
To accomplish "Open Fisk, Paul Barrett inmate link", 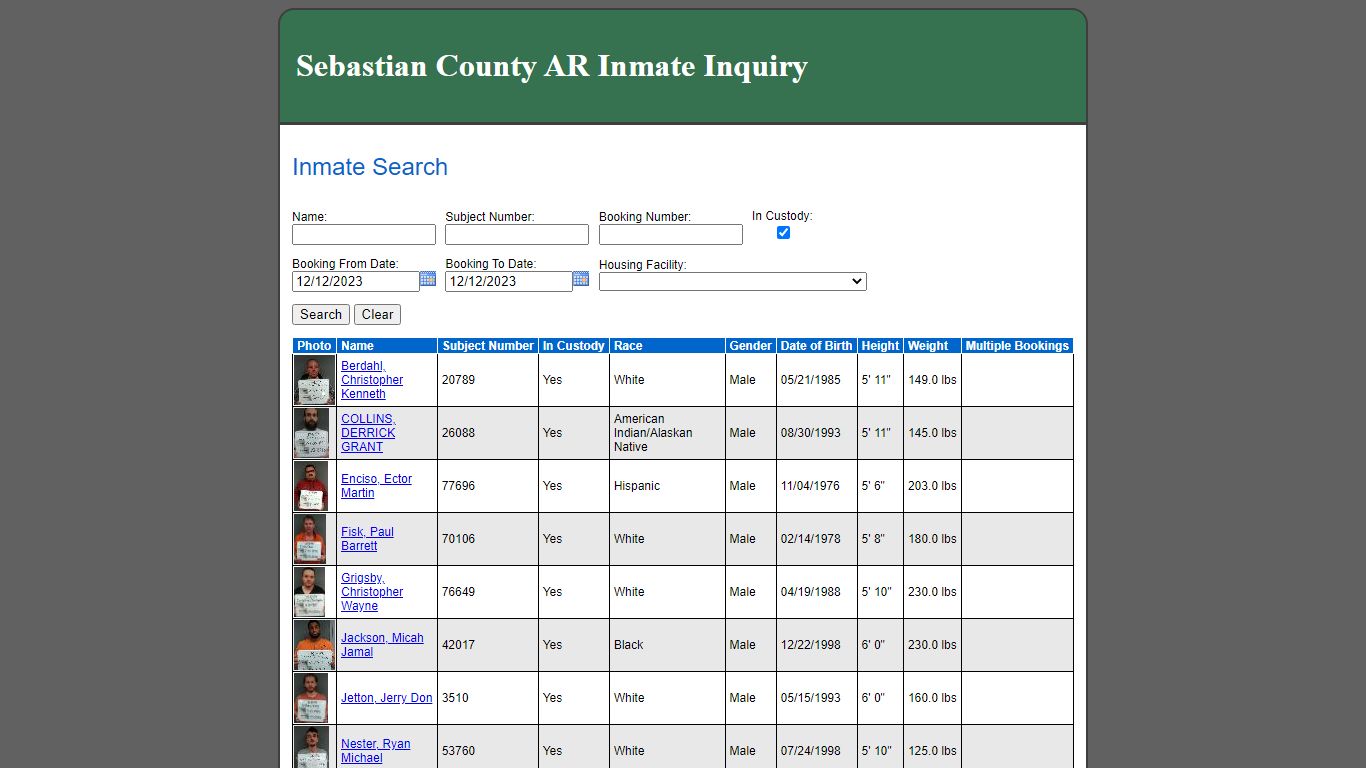I will coord(367,539).
